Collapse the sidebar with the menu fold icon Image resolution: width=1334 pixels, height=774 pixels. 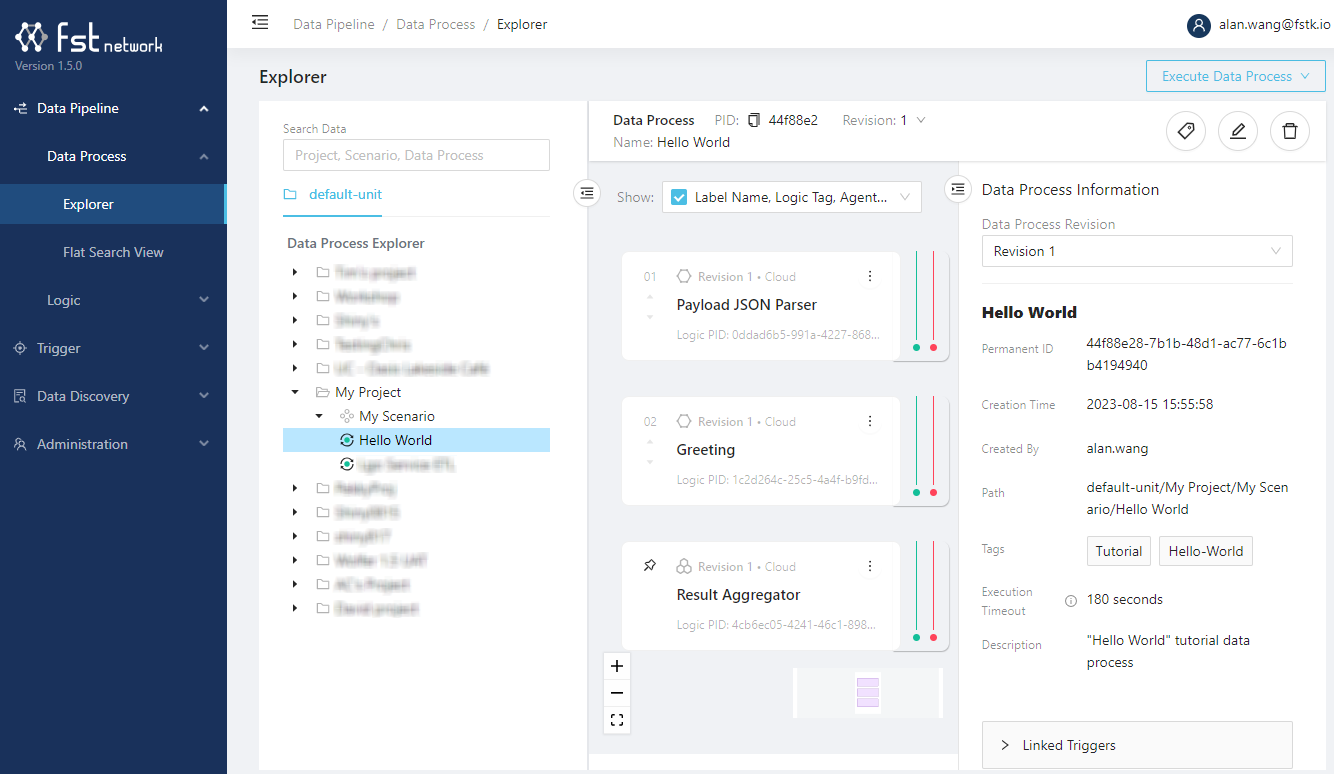pos(260,23)
